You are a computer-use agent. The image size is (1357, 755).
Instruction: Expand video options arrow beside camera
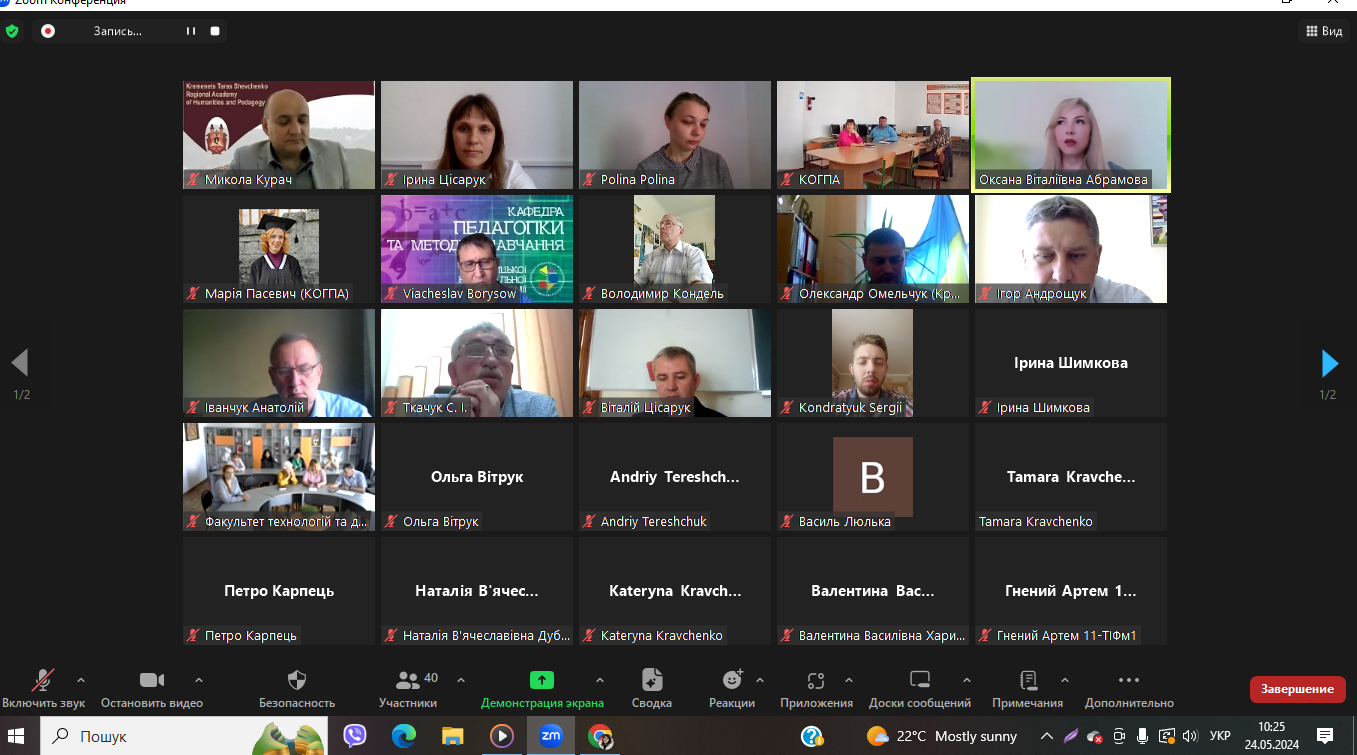click(x=199, y=680)
